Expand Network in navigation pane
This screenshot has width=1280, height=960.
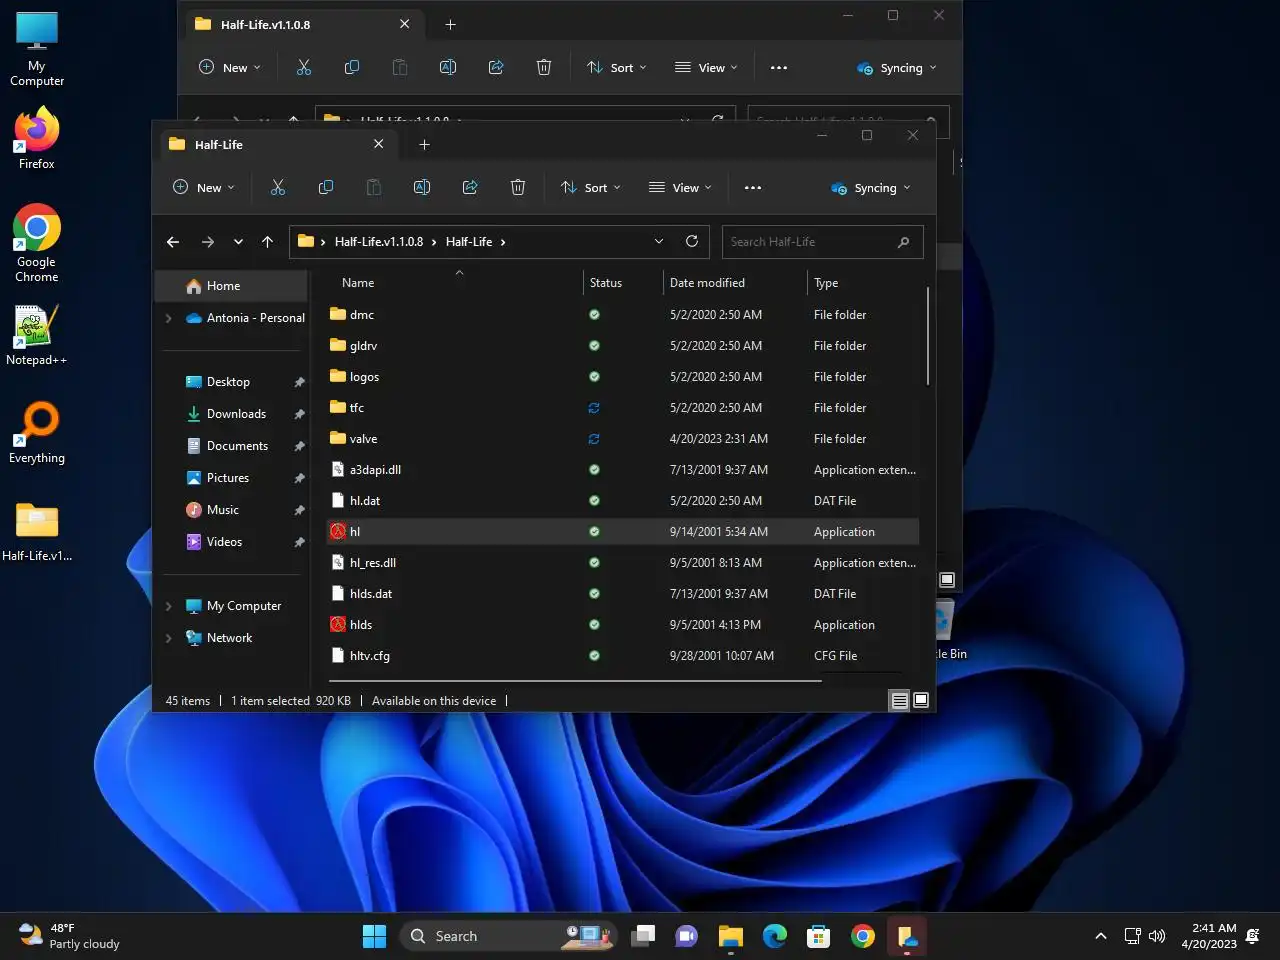tap(168, 638)
